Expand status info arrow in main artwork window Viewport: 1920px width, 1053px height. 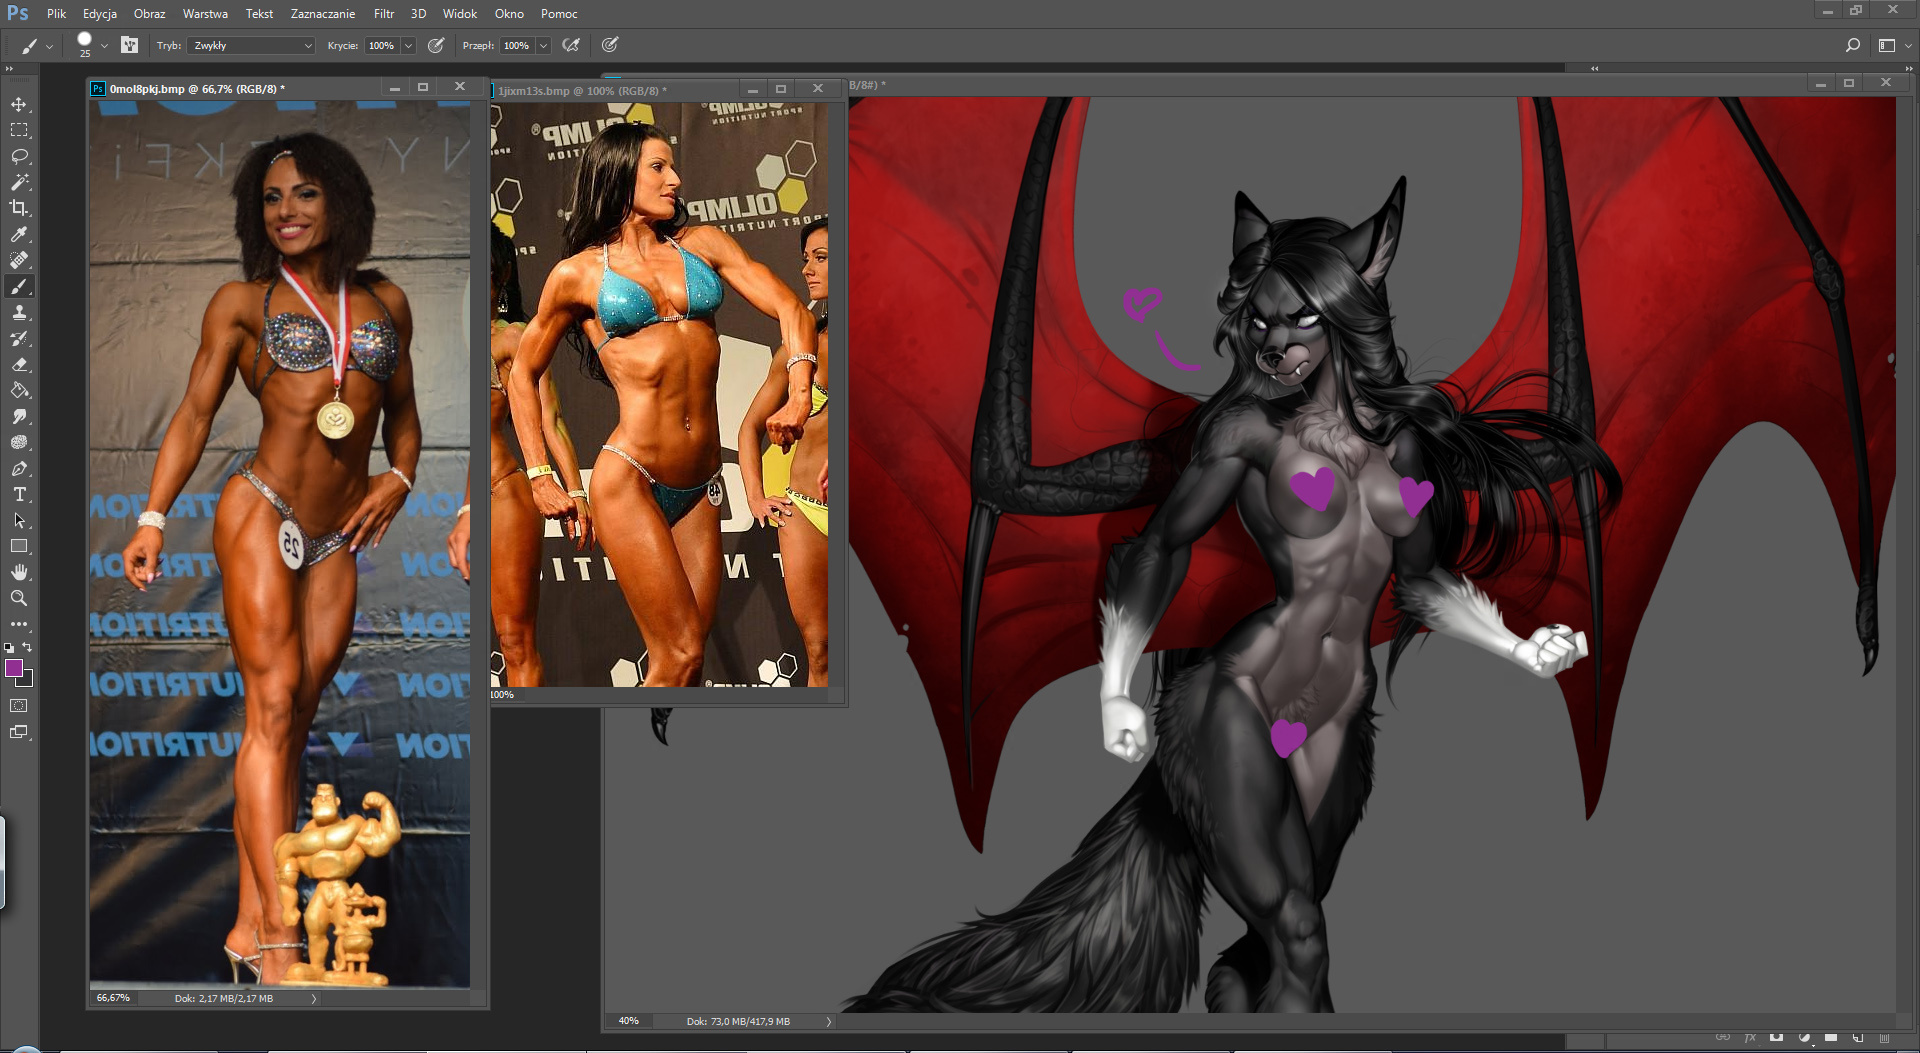tap(828, 1022)
